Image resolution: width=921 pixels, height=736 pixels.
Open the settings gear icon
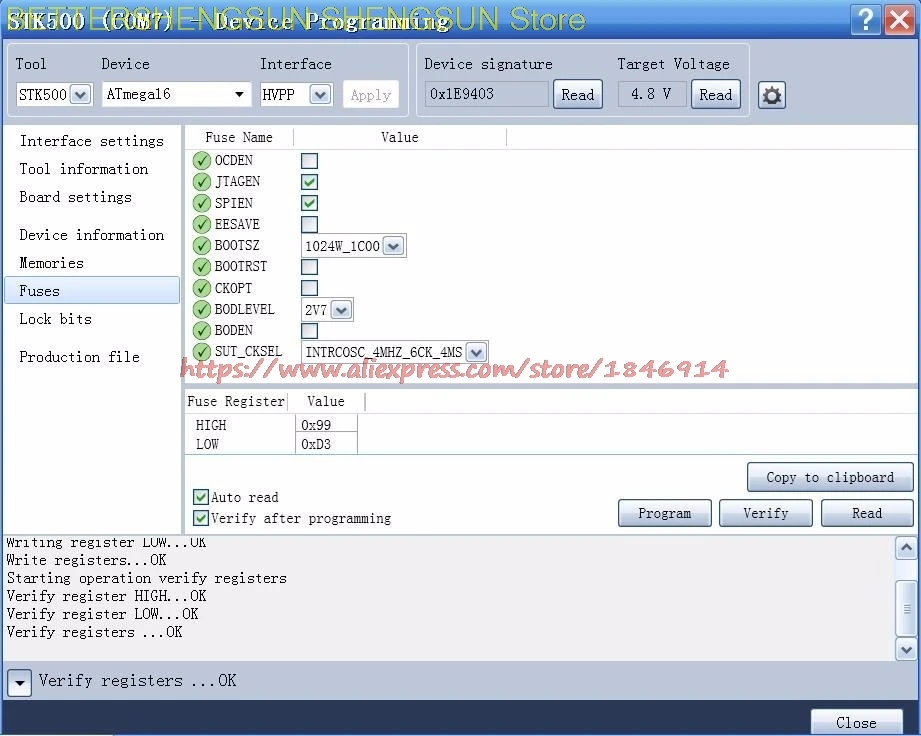771,95
